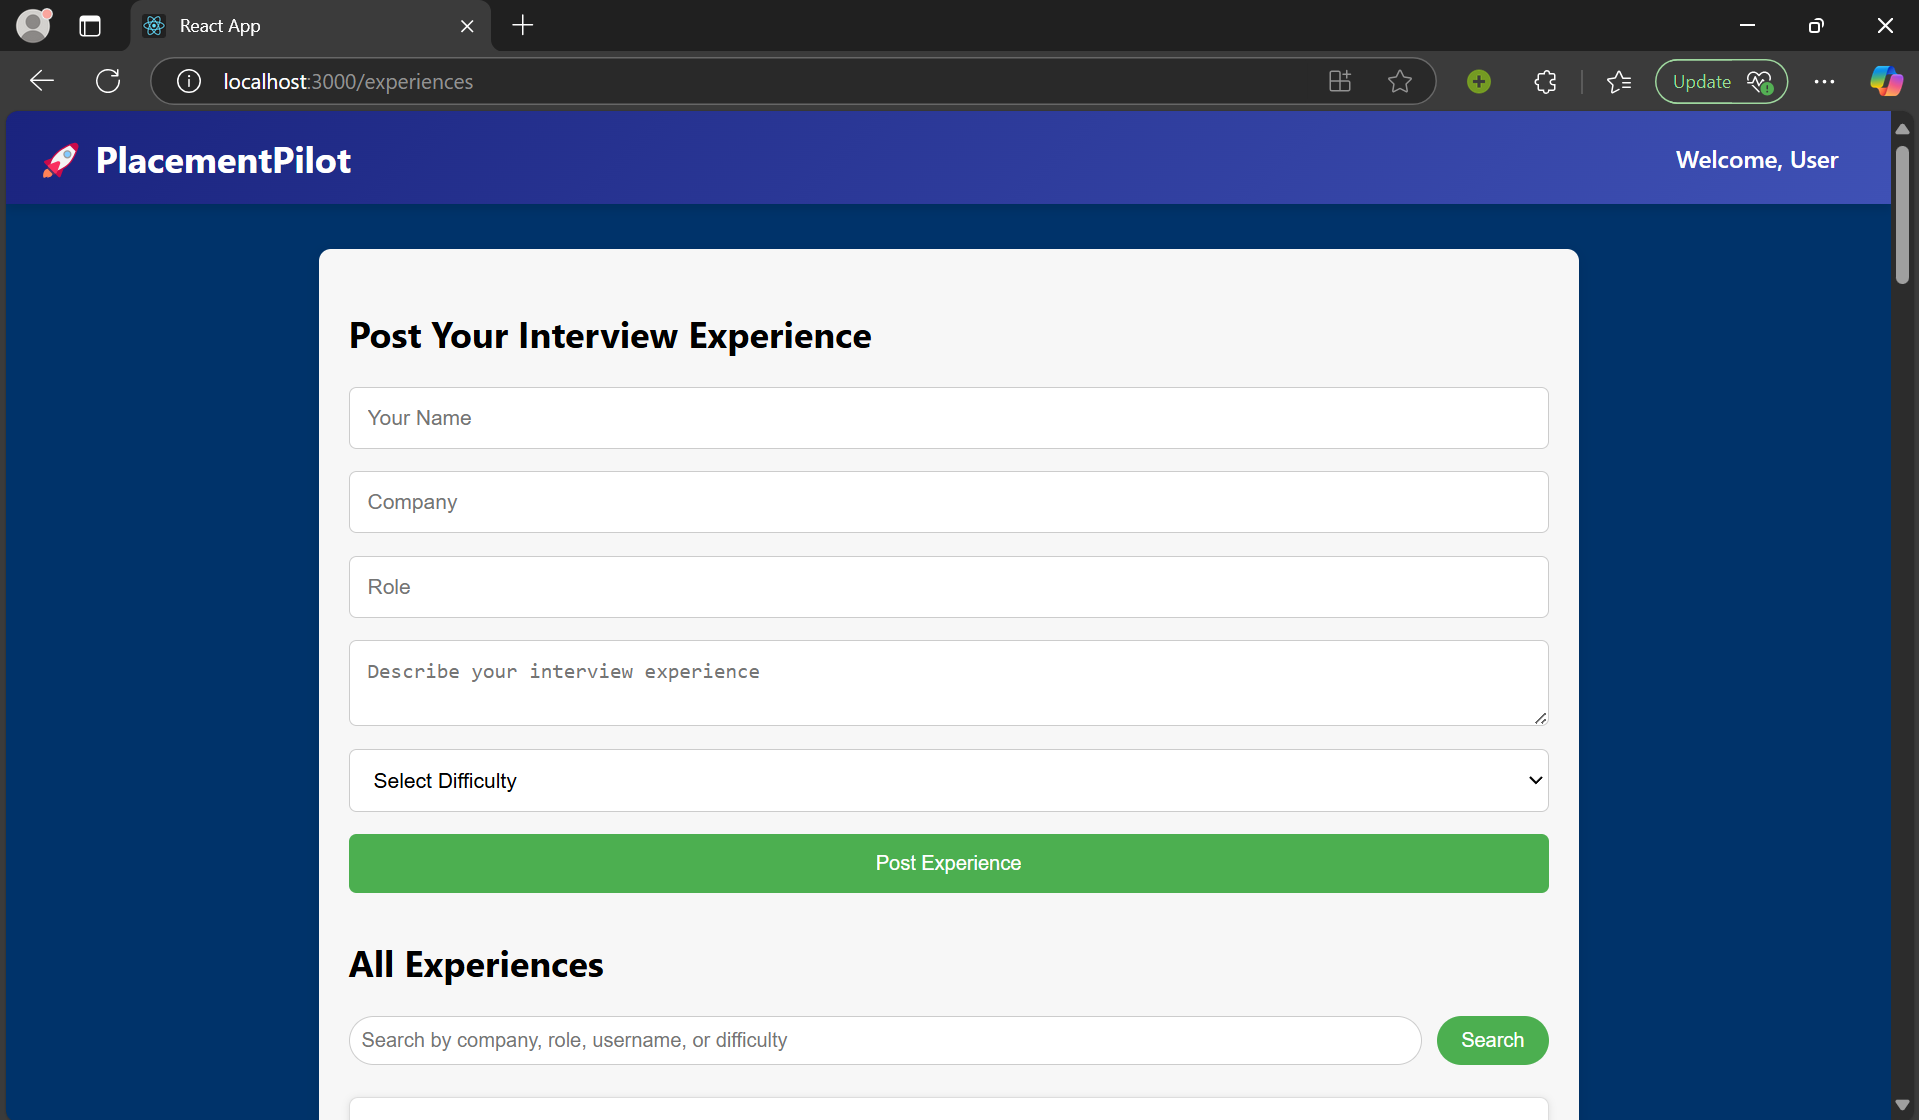The image size is (1919, 1120).
Task: Open the tab actions menu icon
Action: [x=90, y=26]
